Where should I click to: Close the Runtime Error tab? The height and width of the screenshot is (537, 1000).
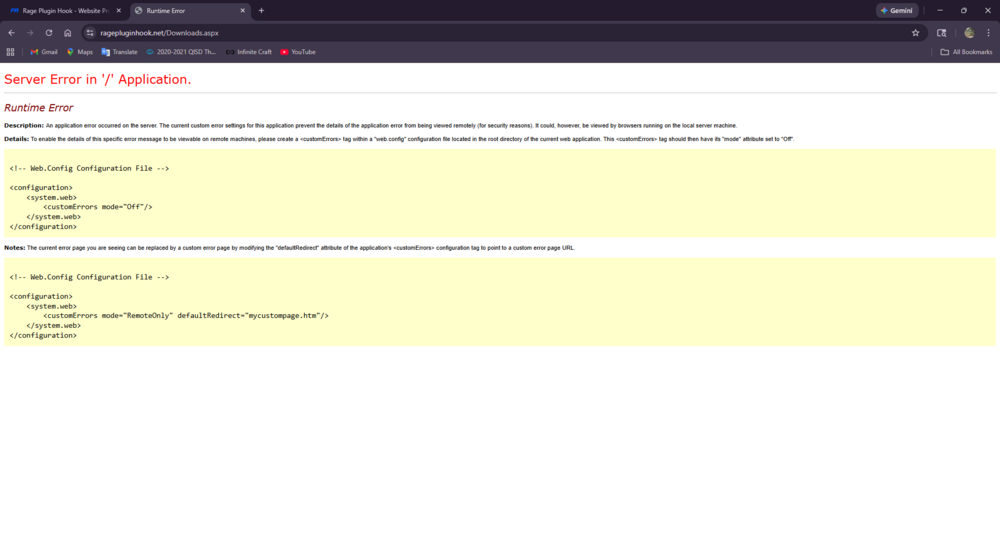pos(242,10)
